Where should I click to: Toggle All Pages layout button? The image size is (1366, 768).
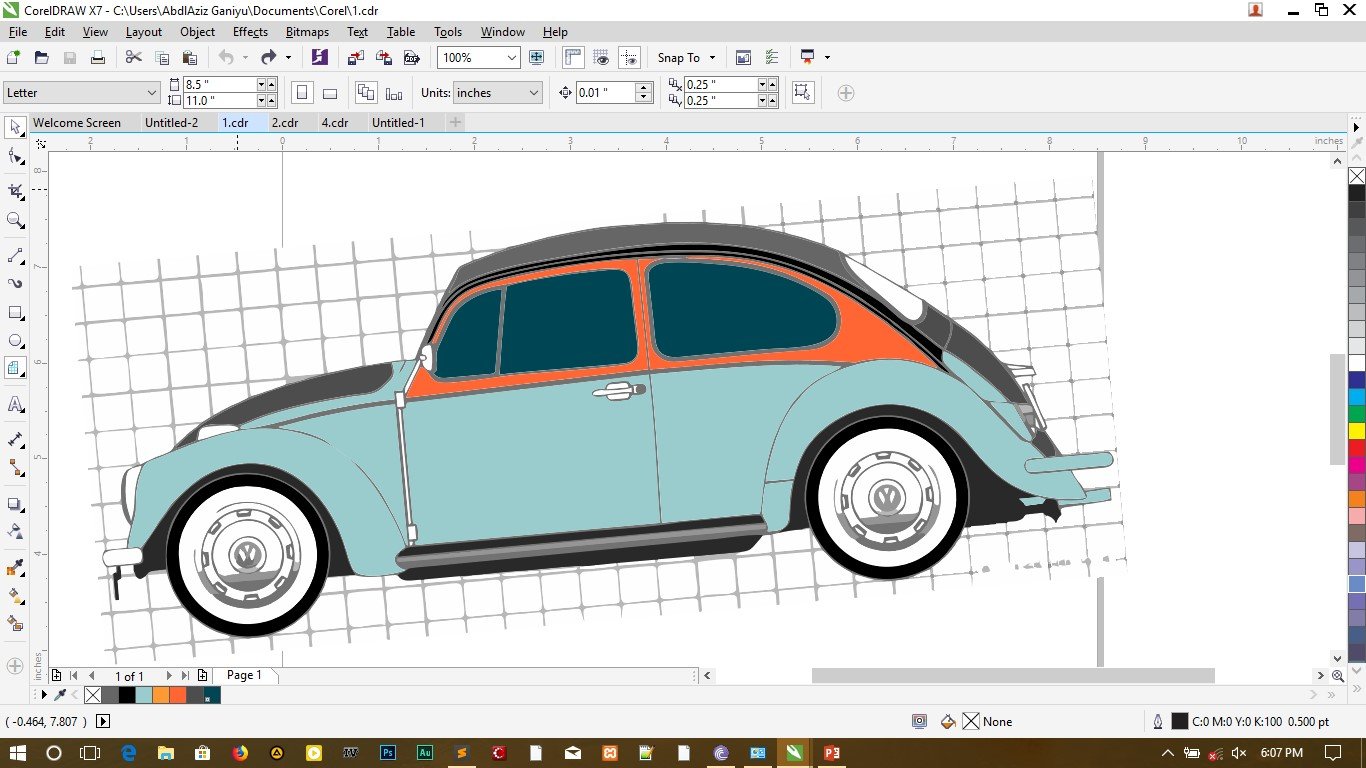point(366,93)
